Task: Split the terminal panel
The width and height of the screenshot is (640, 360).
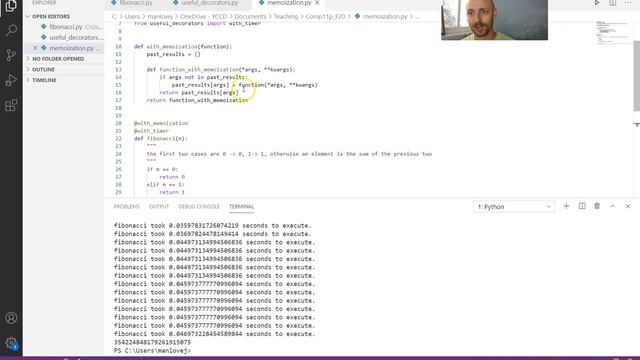Action: coord(582,206)
